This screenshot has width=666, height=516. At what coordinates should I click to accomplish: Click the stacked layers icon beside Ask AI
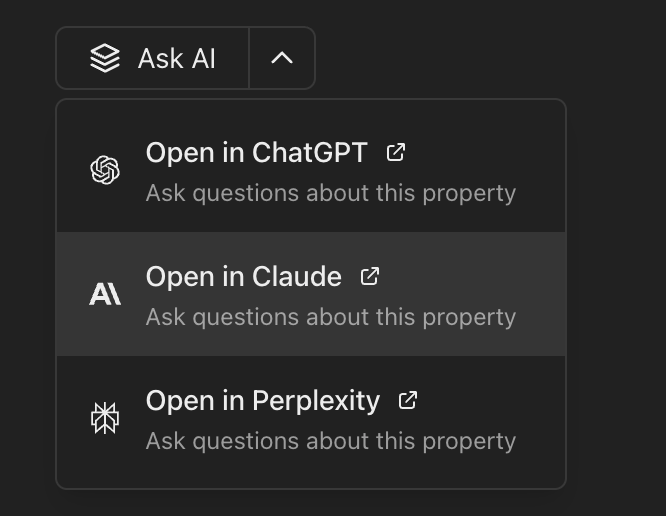pyautogui.click(x=105, y=58)
